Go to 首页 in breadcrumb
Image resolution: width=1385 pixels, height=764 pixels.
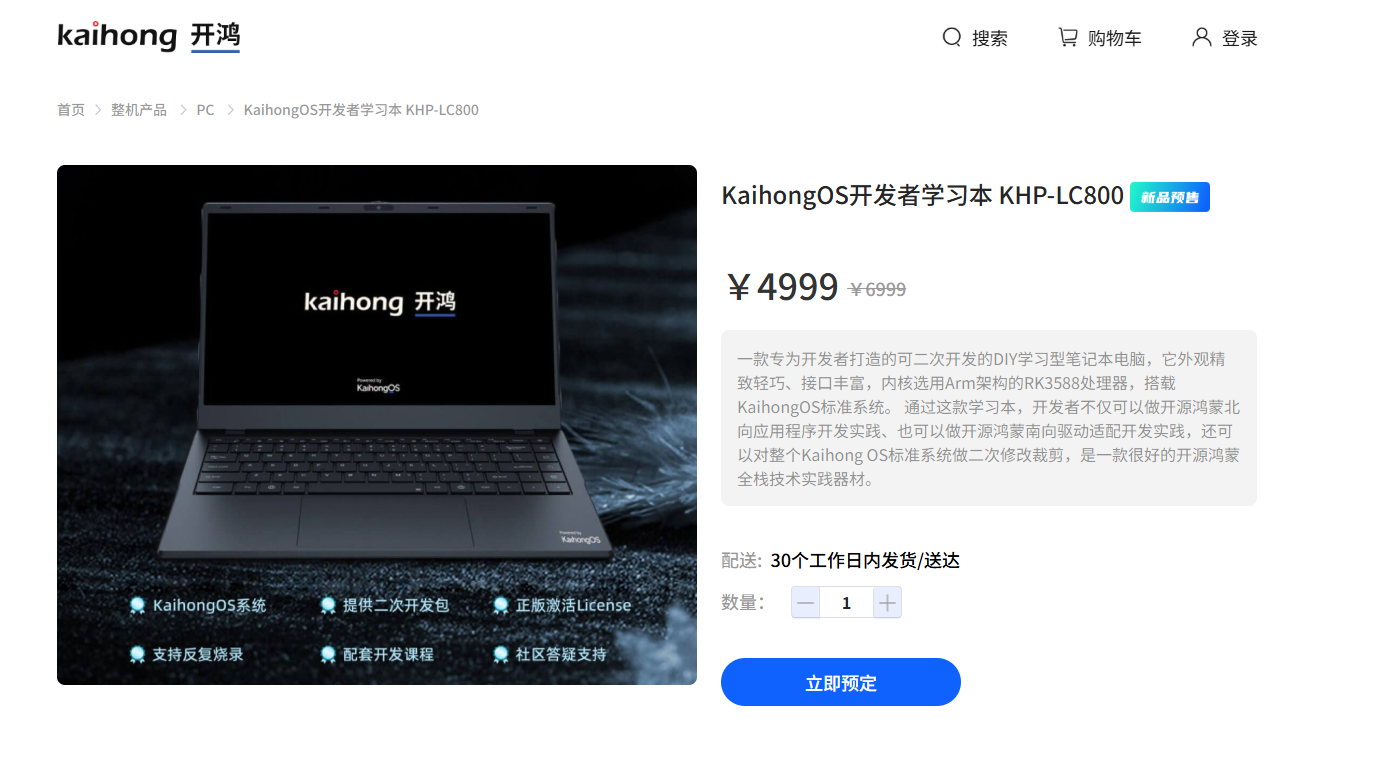click(71, 110)
